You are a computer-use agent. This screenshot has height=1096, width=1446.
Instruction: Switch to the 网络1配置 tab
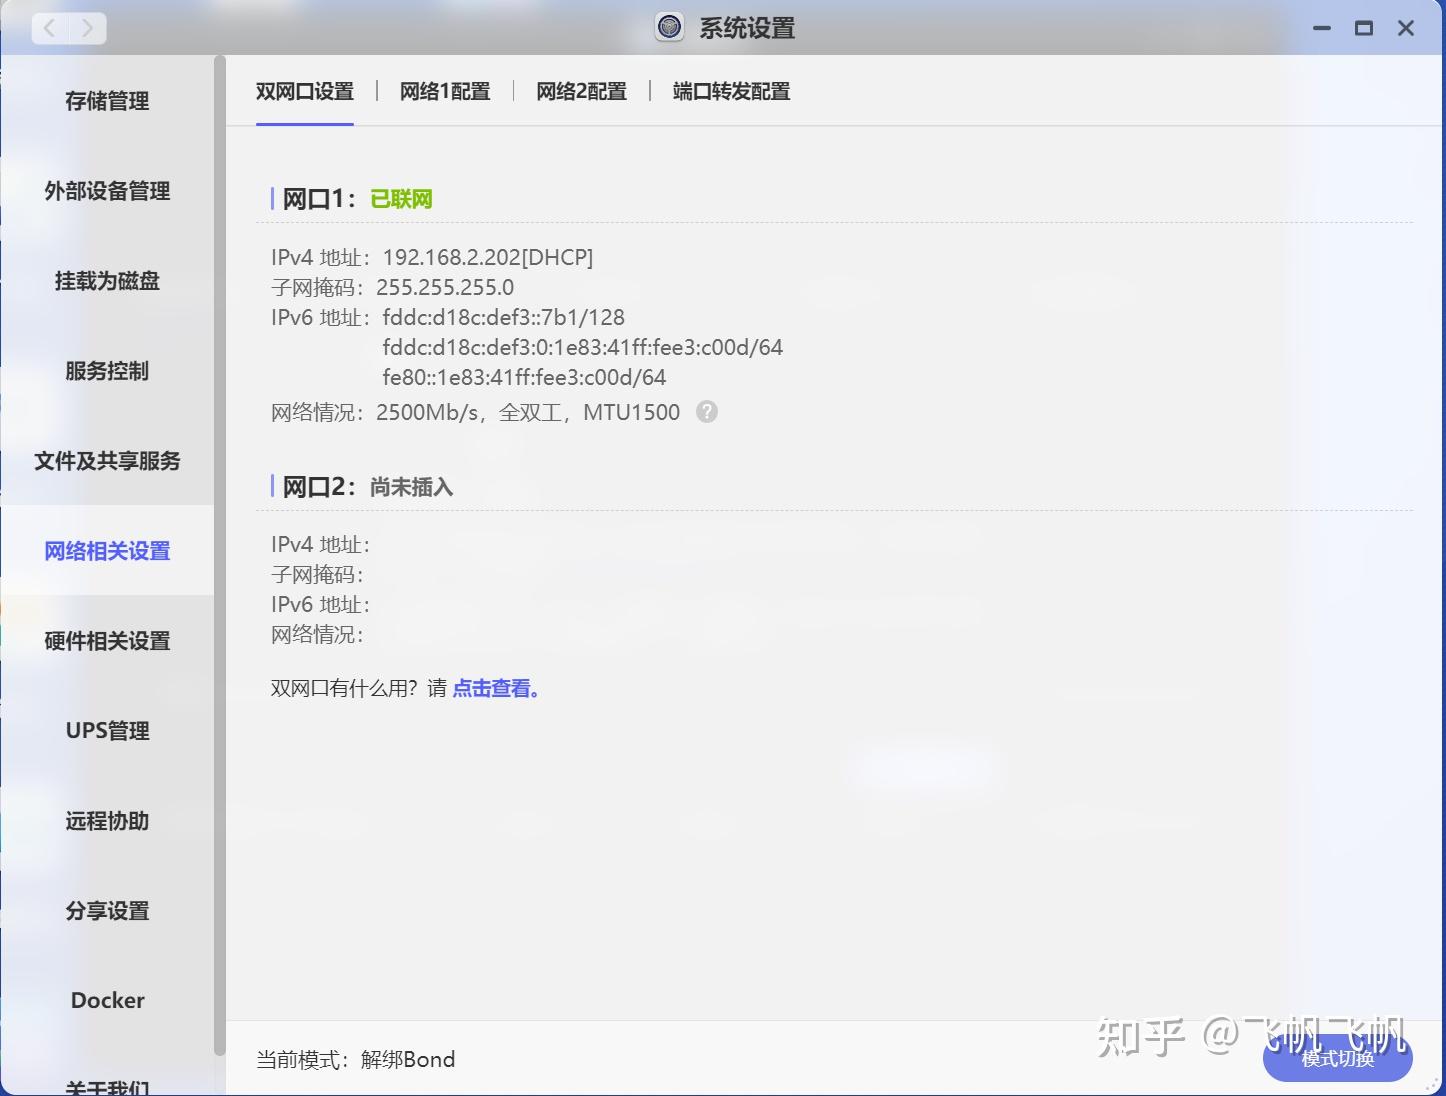point(445,91)
